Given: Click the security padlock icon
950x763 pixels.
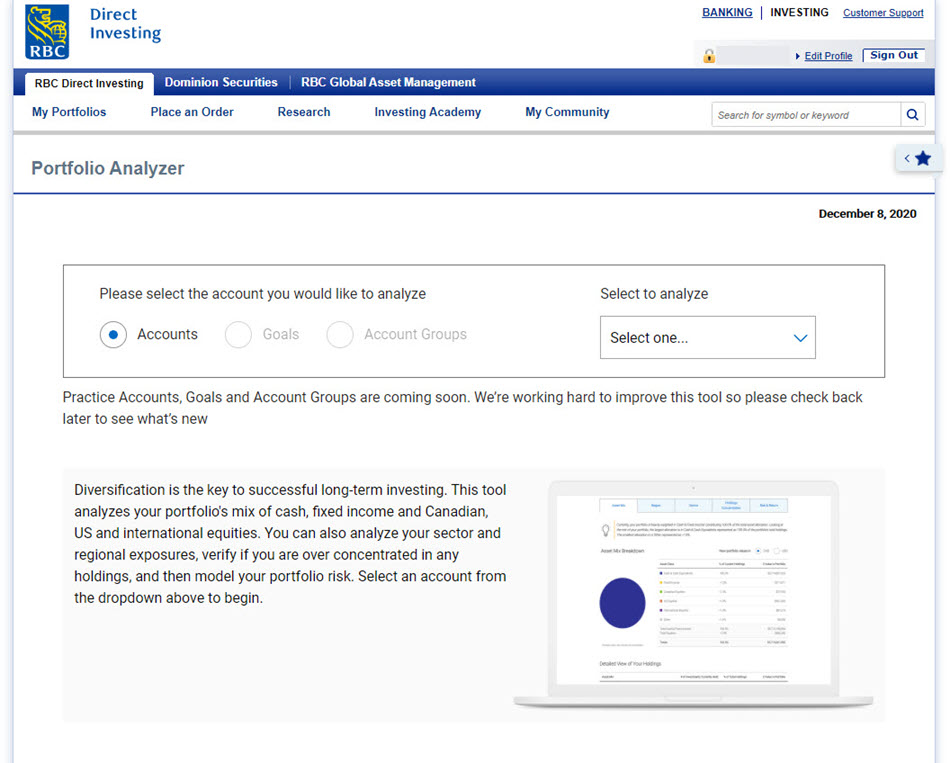Looking at the screenshot, I should (709, 56).
